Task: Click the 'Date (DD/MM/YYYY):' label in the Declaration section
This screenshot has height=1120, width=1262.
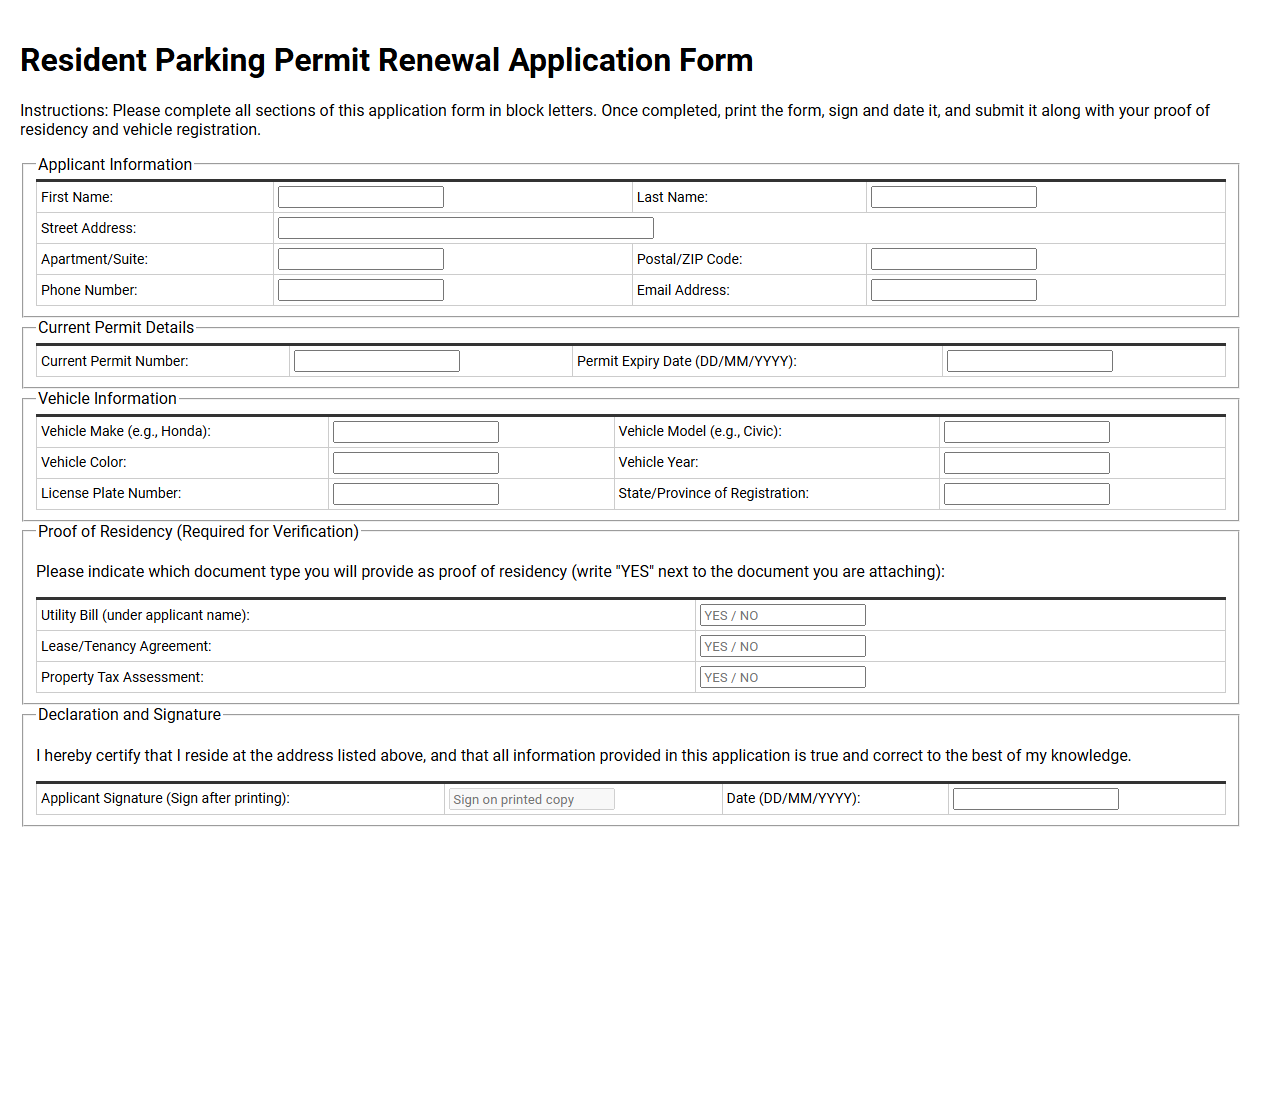Action: point(794,798)
